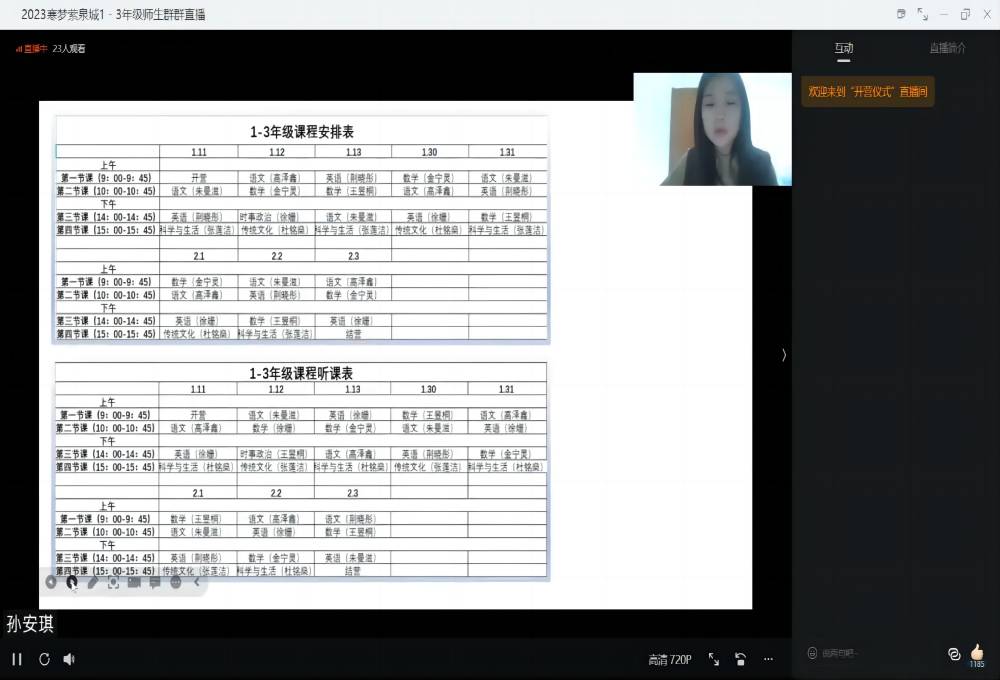Click the link icon beside the like button
Image resolution: width=1000 pixels, height=680 pixels.
(953, 653)
